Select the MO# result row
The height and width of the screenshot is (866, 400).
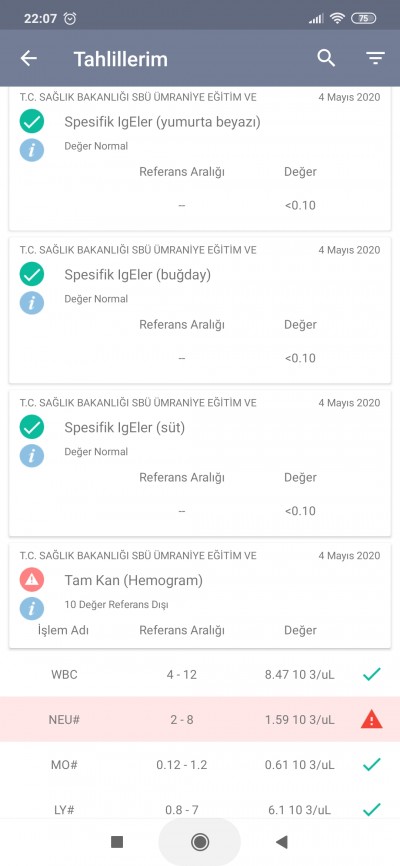[200, 765]
